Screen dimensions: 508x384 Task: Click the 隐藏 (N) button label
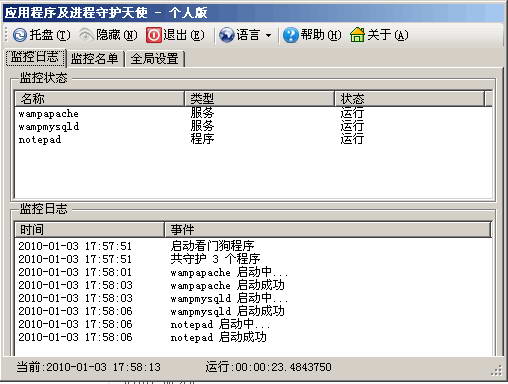tap(117, 35)
